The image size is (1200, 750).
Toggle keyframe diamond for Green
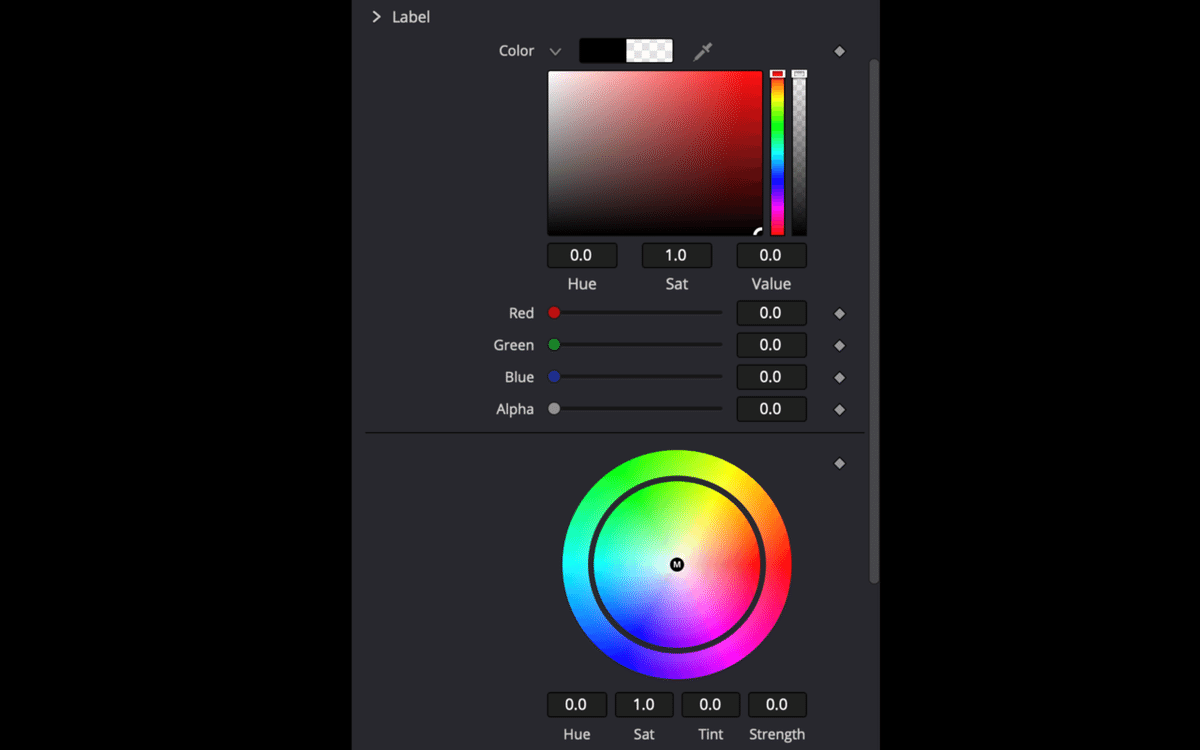coord(839,345)
